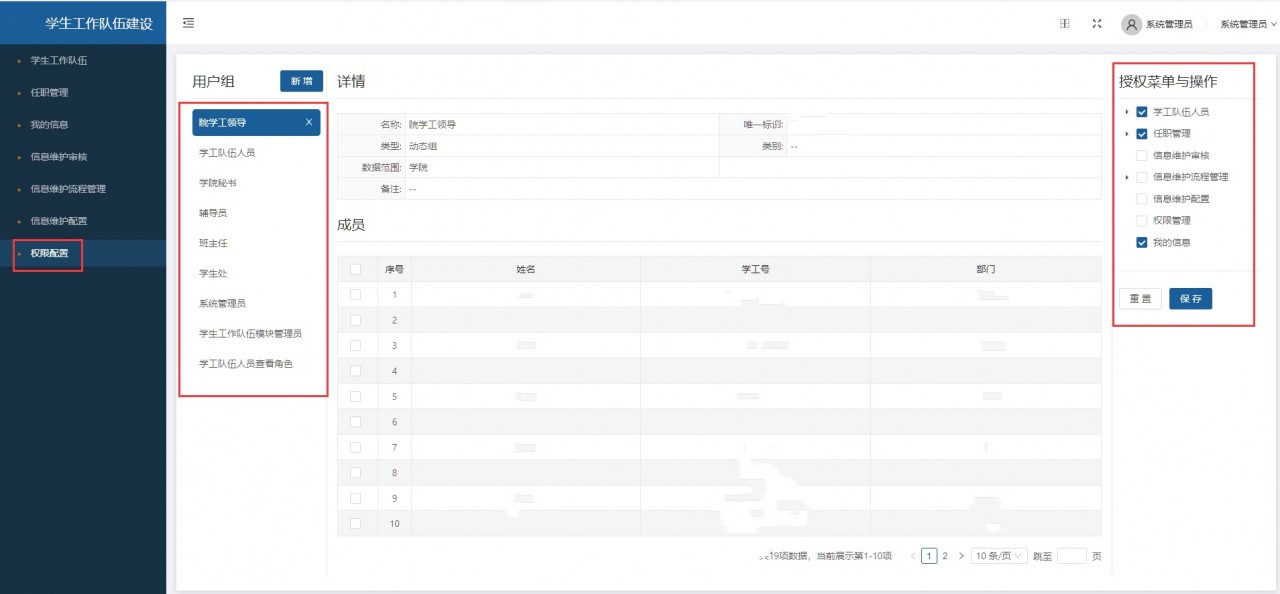Click the user avatar icon
Viewport: 1280px width, 594px height.
pyautogui.click(x=1131, y=24)
